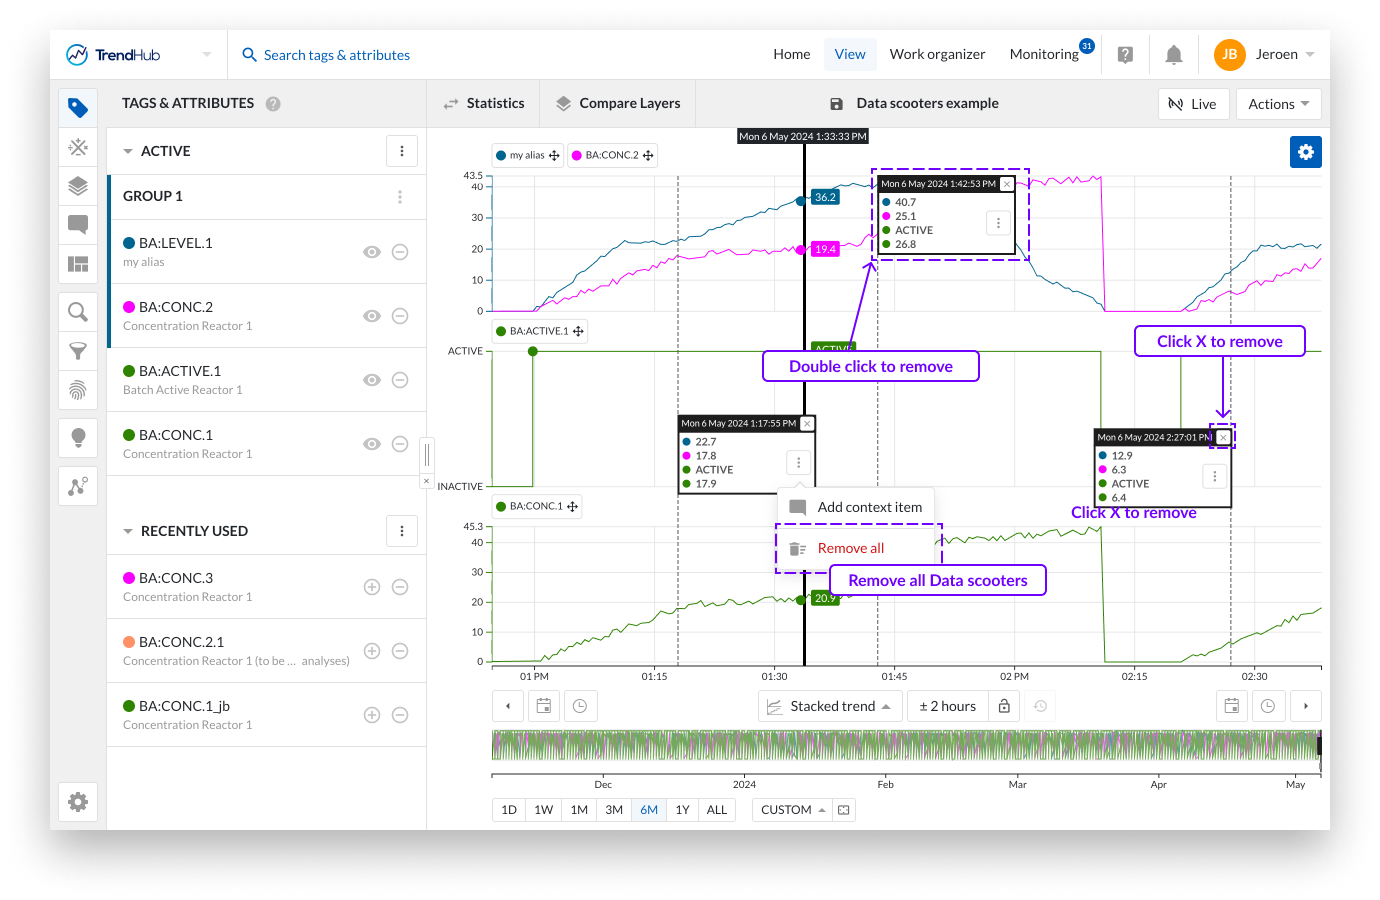Expand the Actions dropdown
Image resolution: width=1380 pixels, height=900 pixels.
click(x=1278, y=104)
